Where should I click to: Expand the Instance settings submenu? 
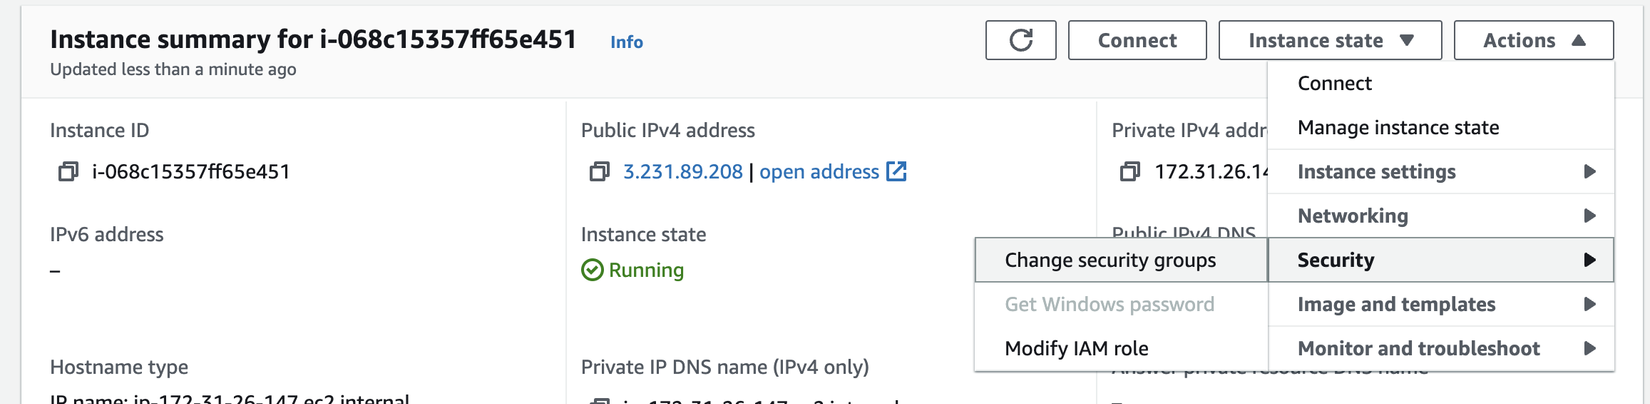click(1440, 172)
